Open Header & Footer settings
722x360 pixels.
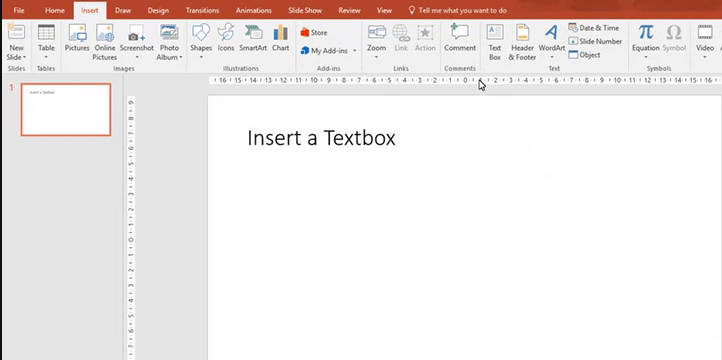click(522, 42)
